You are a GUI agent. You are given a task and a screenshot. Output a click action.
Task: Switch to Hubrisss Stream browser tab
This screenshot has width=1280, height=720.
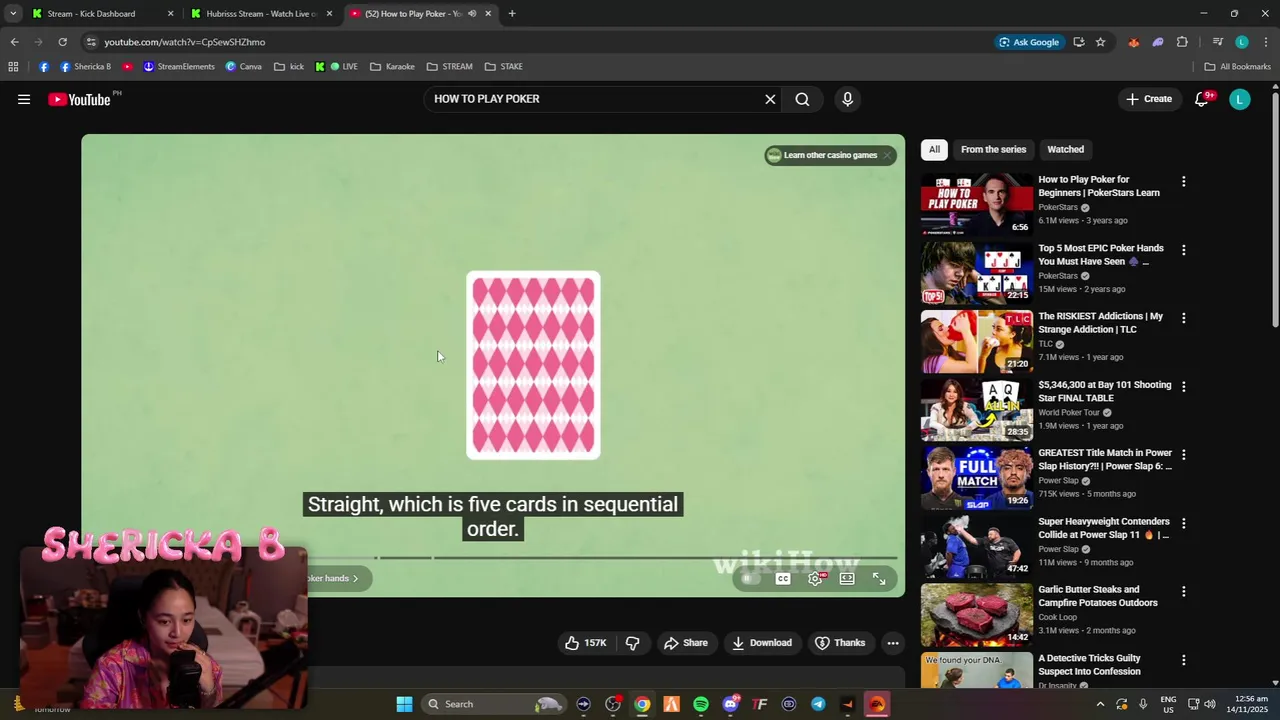262,14
